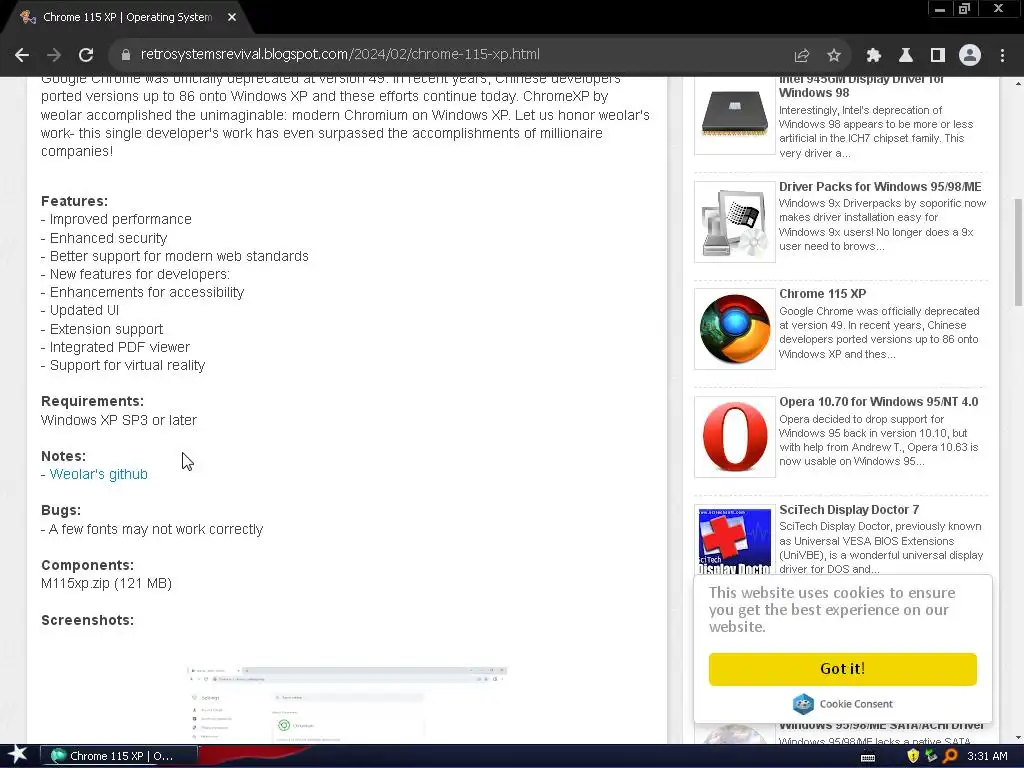Open the Chrome Labs flask icon
Image resolution: width=1024 pixels, height=768 pixels.
[x=905, y=55]
